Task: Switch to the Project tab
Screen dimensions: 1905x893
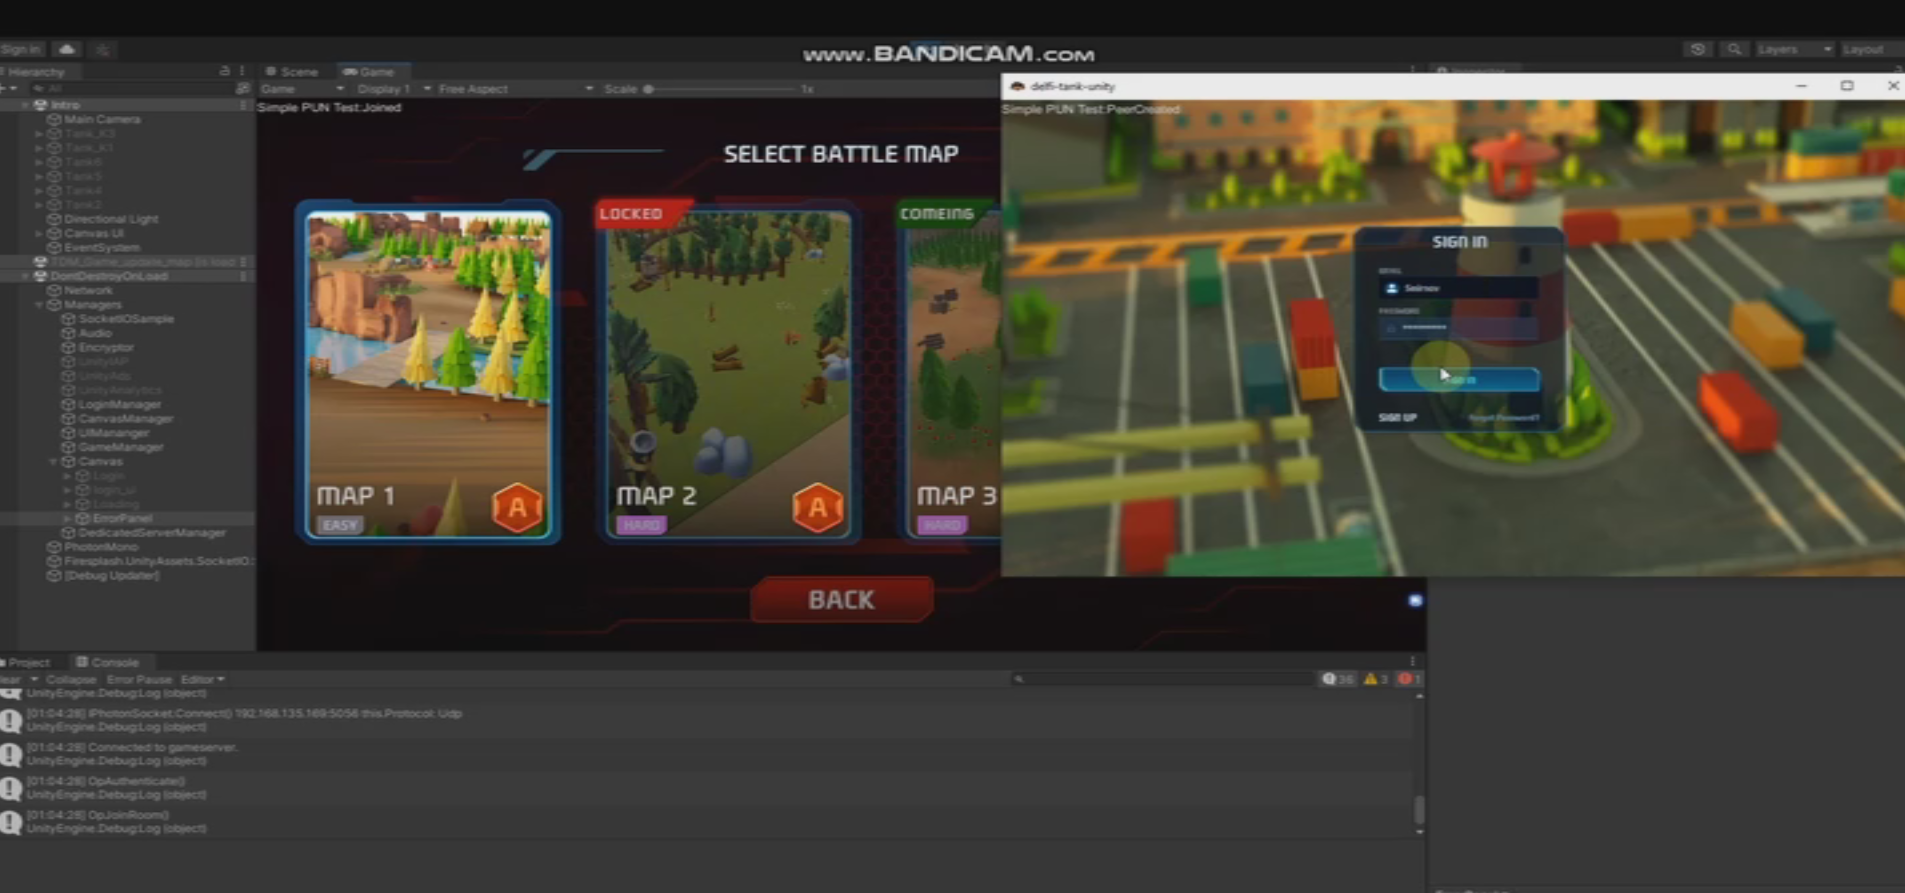Action: coord(28,662)
